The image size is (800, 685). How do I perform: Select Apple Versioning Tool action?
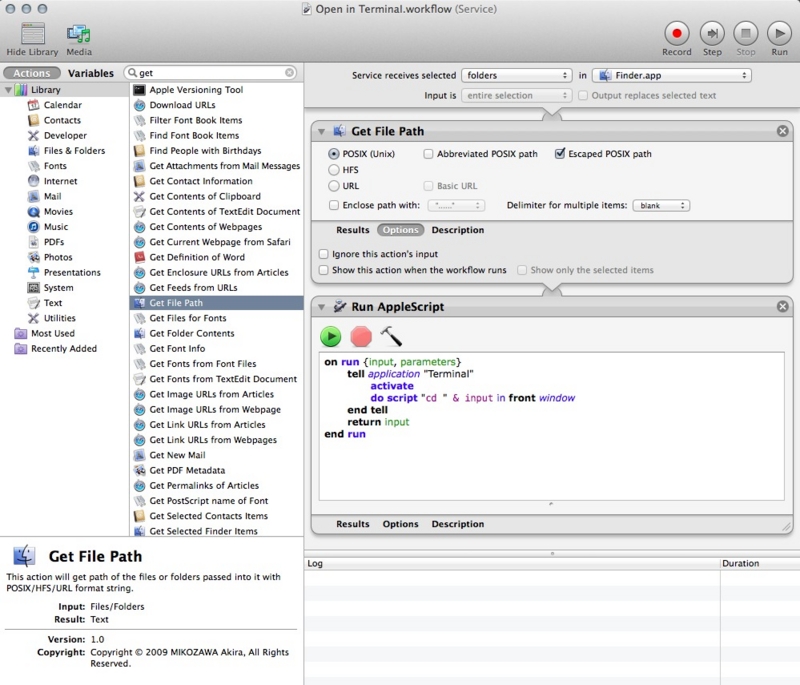(x=217, y=90)
